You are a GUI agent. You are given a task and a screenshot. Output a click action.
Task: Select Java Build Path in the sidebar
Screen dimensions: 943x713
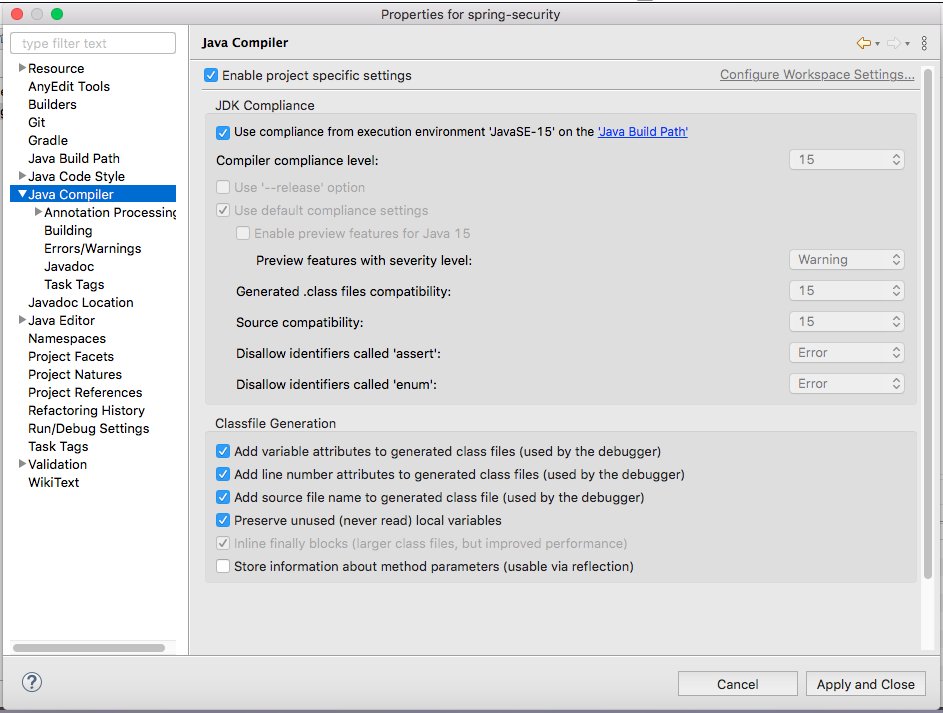74,158
